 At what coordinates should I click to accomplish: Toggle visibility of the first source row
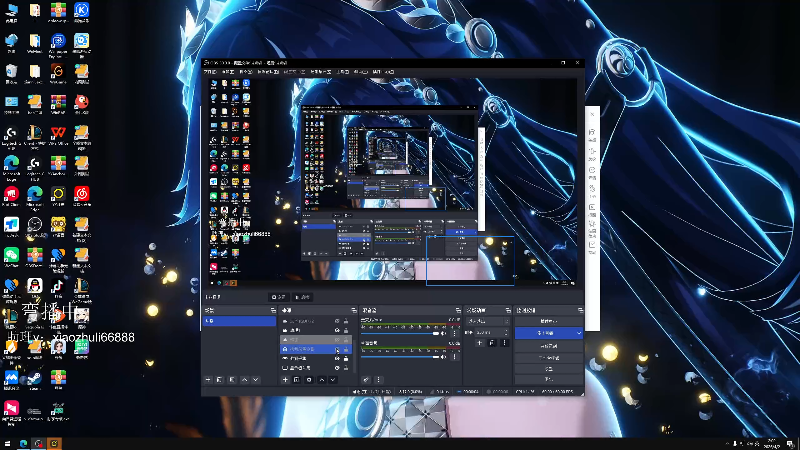tap(337, 321)
